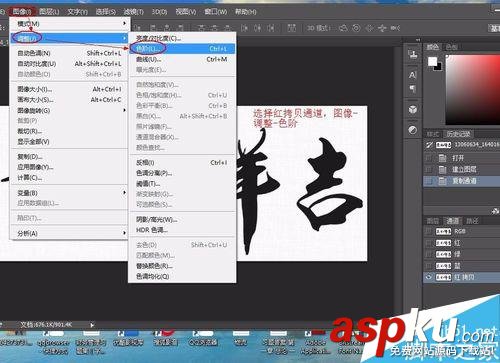500x363 pixels.
Task: Toggle visibility eye of 红 channel
Action: (x=429, y=243)
